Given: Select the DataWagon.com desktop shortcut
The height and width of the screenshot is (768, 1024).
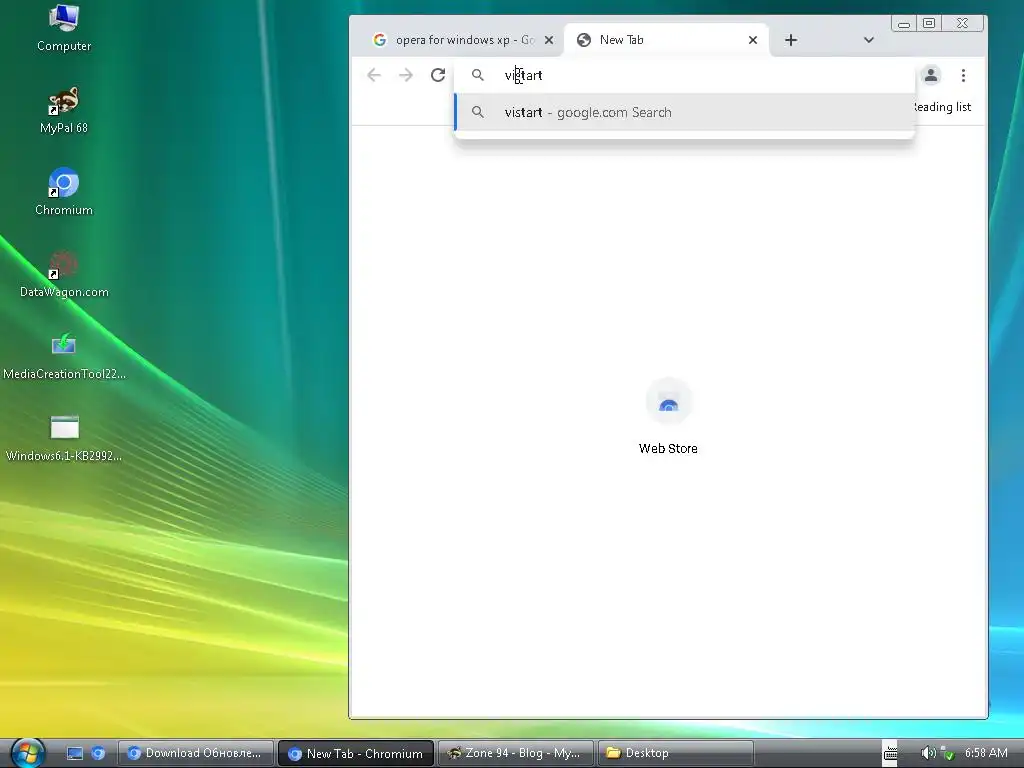Looking at the screenshot, I should (x=64, y=274).
